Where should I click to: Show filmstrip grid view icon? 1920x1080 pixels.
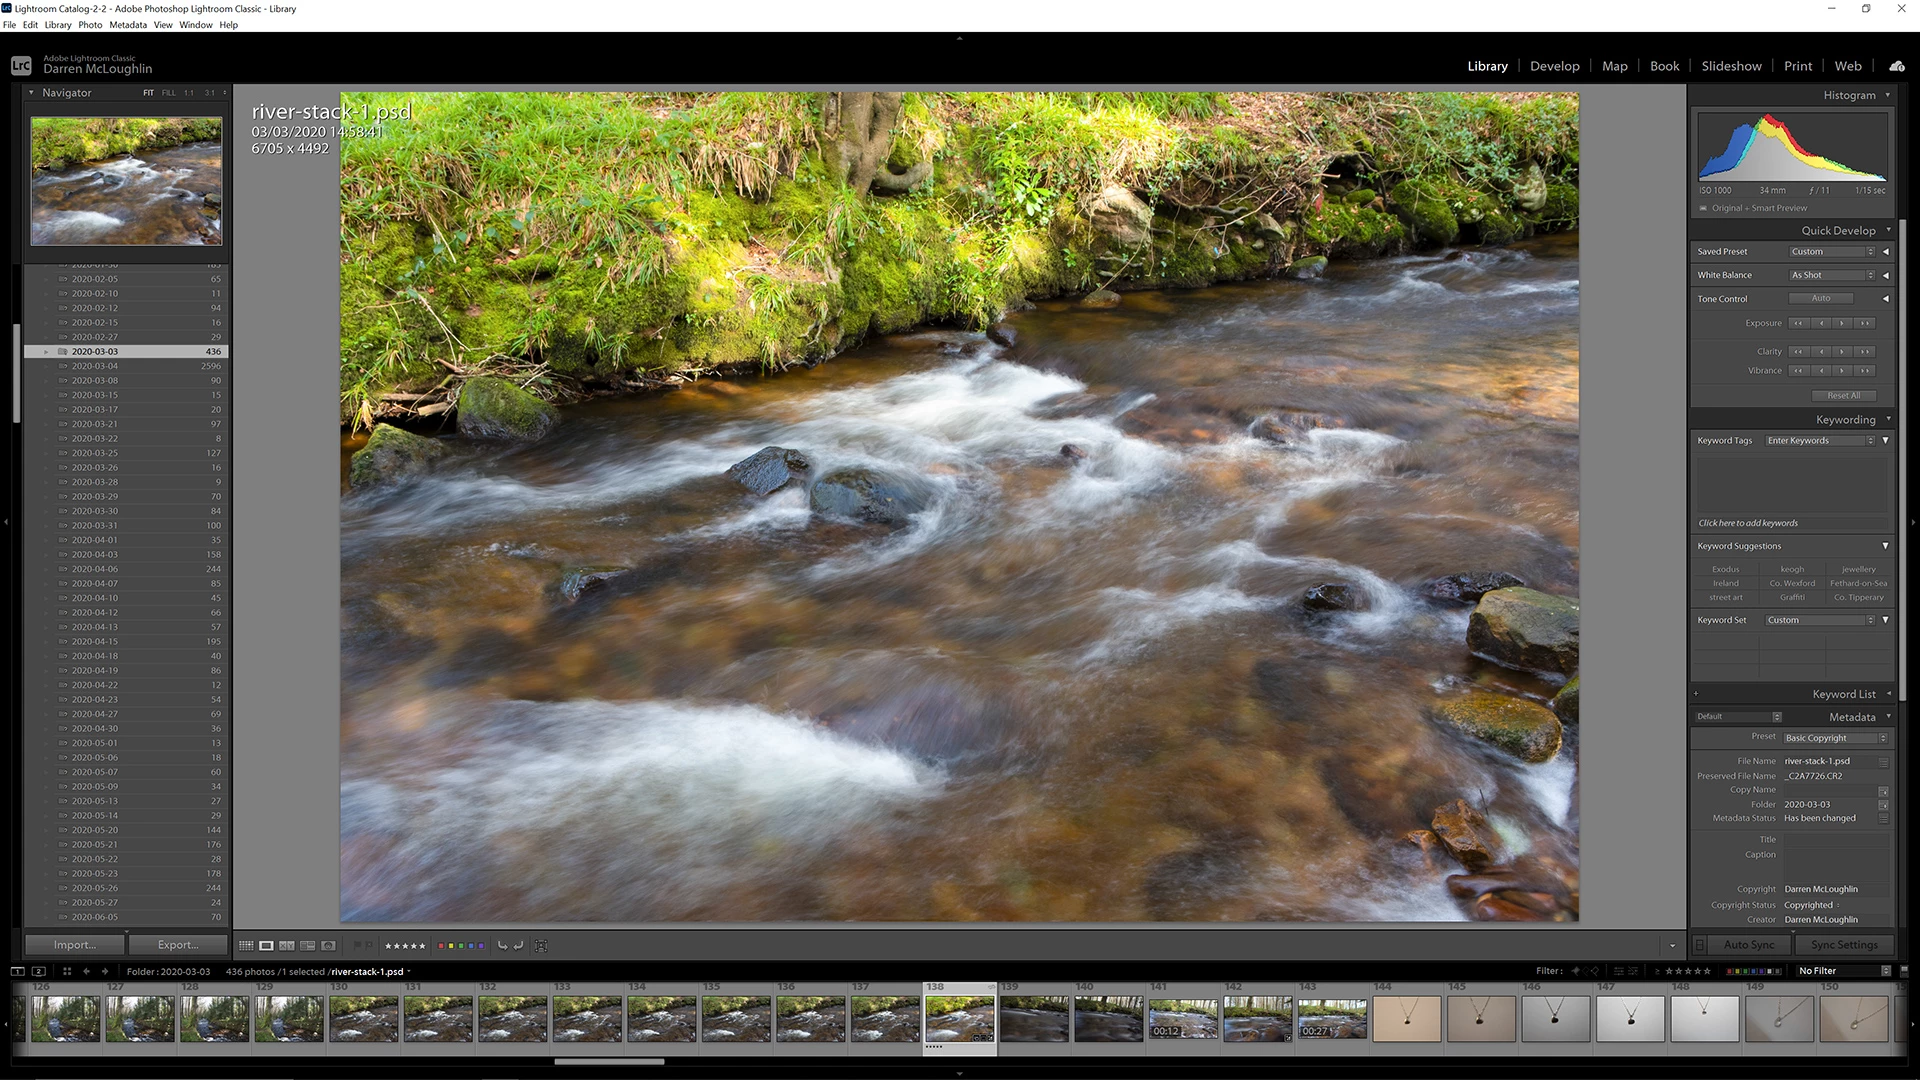(67, 971)
